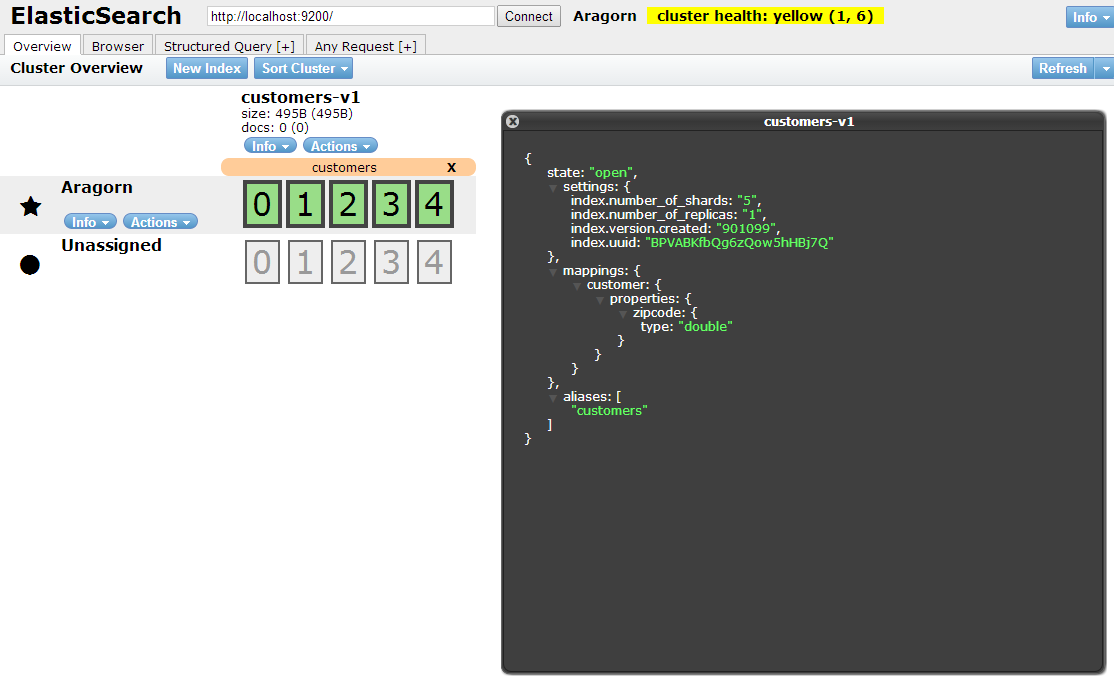The width and height of the screenshot is (1114, 683).
Task: Open the Structured Query tab
Action: tap(228, 45)
